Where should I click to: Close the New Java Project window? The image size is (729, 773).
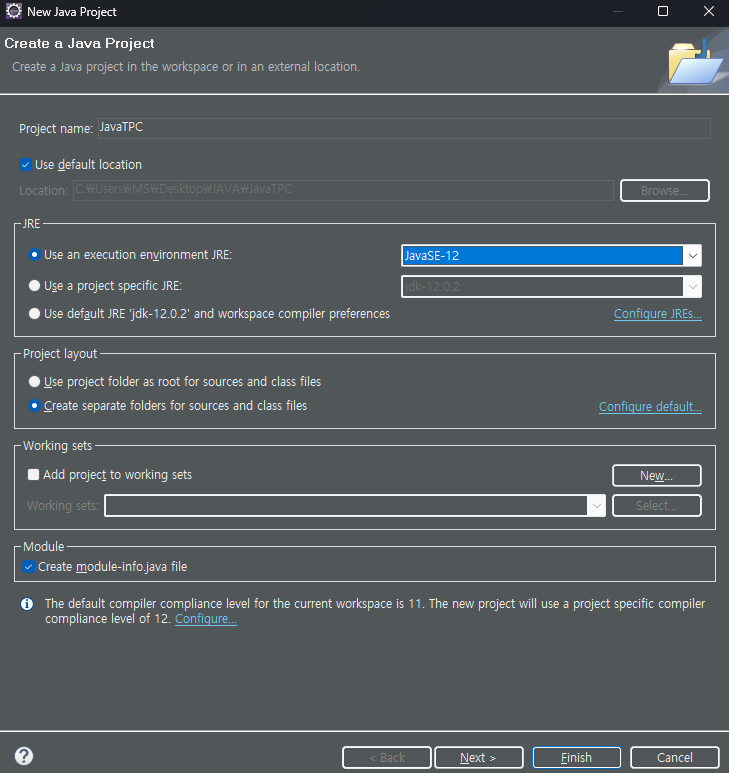point(709,11)
